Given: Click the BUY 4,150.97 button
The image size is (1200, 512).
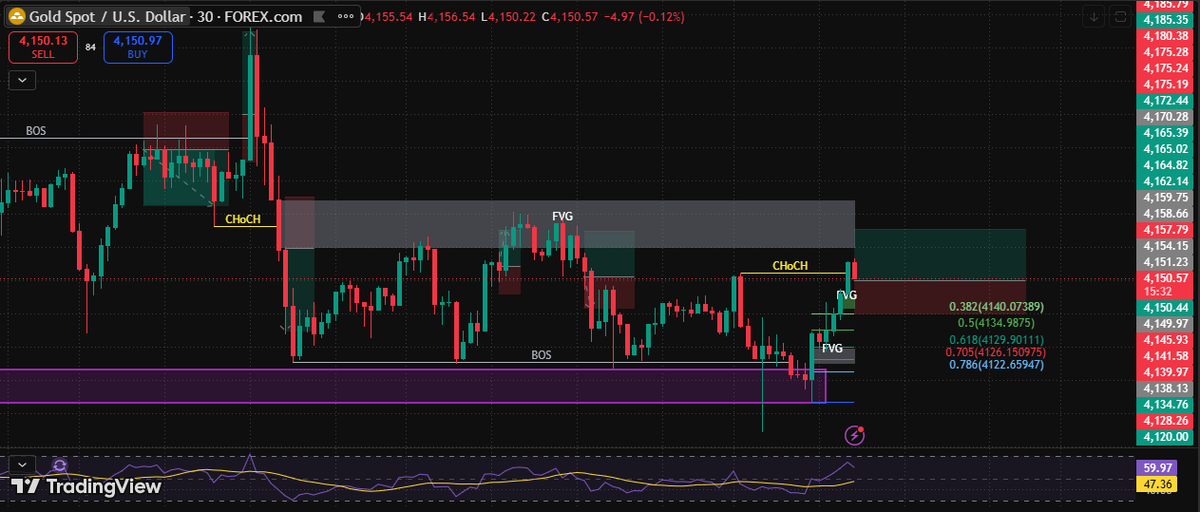Looking at the screenshot, I should (138, 46).
